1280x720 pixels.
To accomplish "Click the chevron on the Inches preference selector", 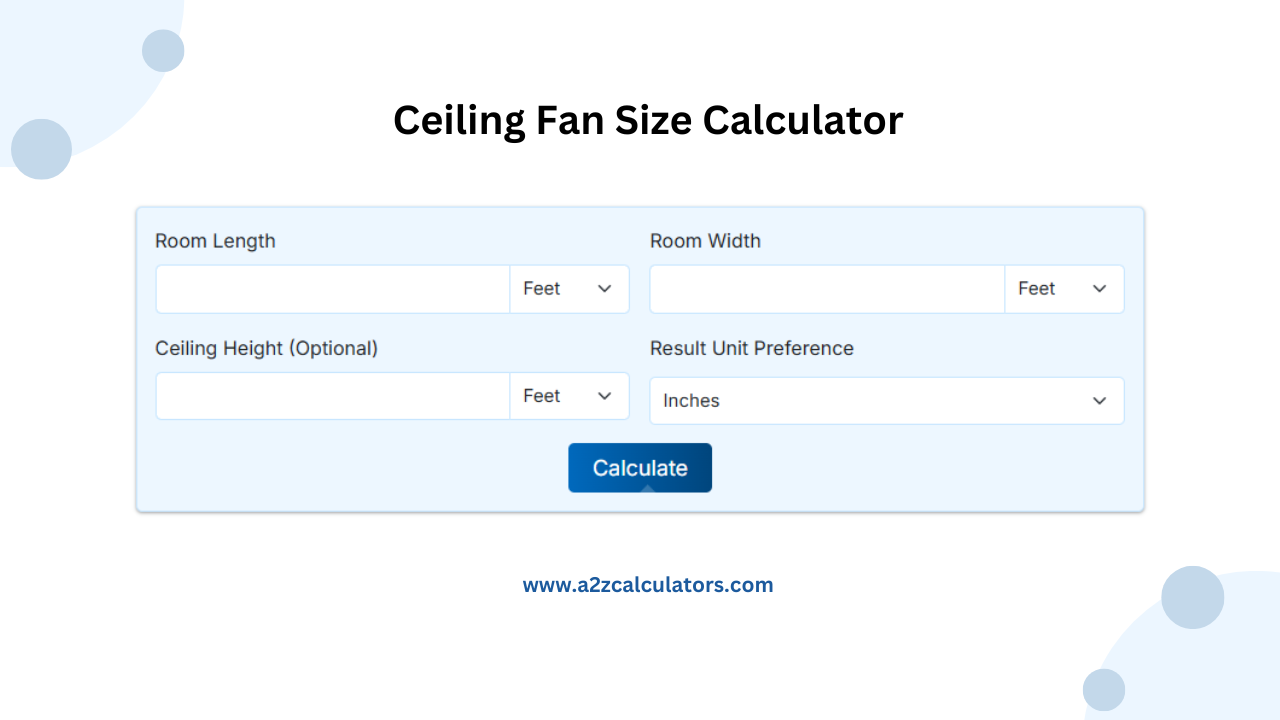I will [1099, 400].
